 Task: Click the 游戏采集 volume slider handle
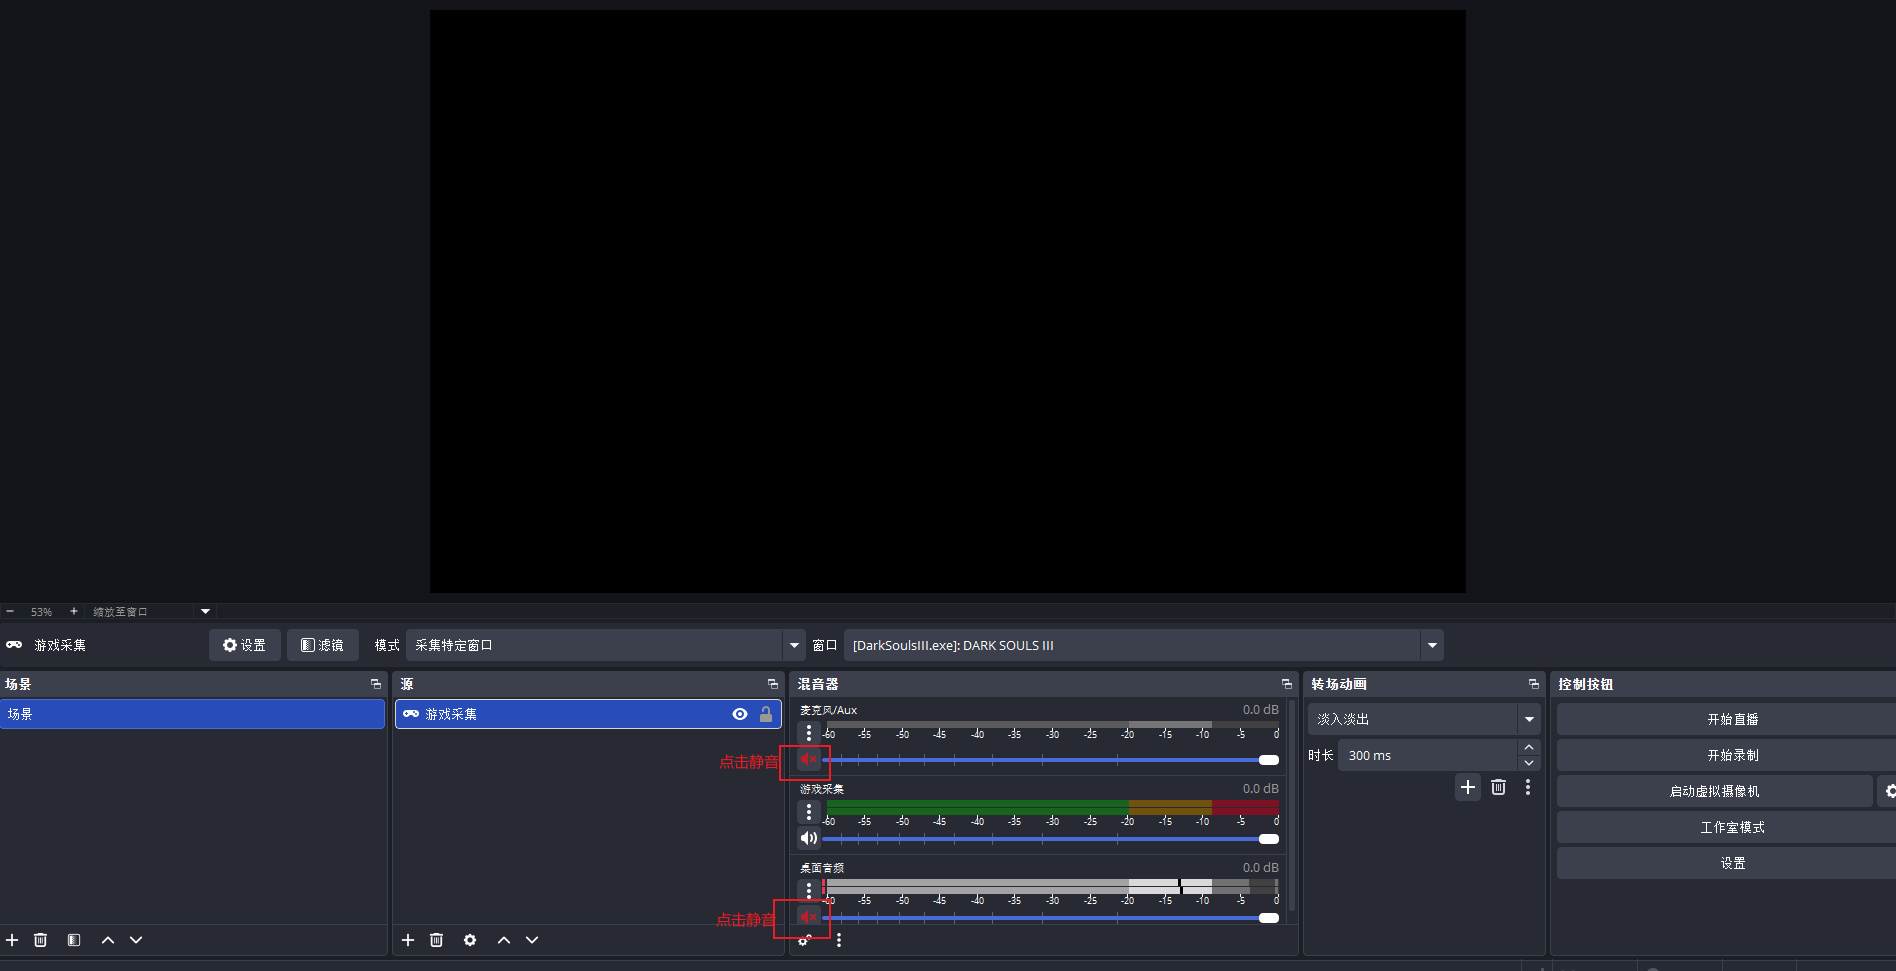click(x=1268, y=839)
